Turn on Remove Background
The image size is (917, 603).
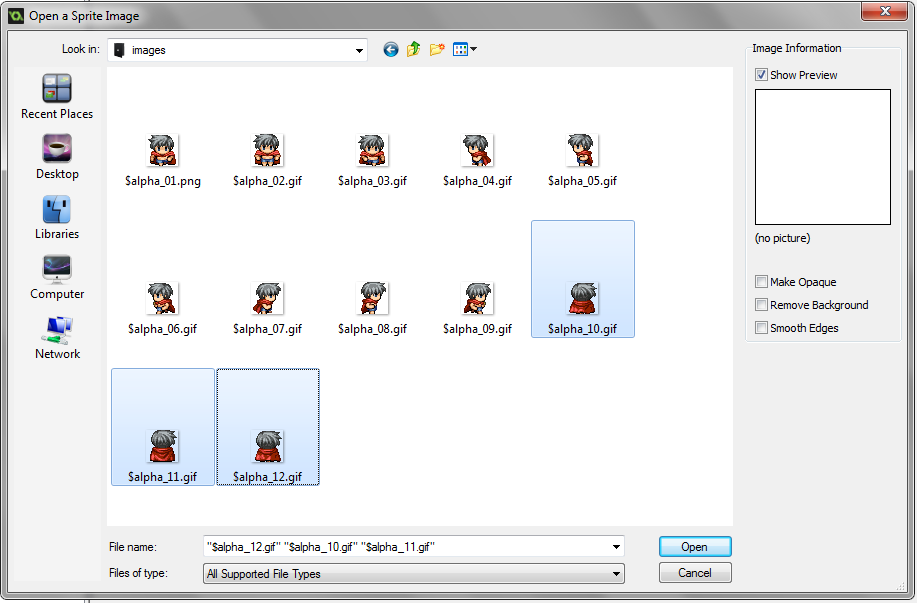pyautogui.click(x=761, y=305)
